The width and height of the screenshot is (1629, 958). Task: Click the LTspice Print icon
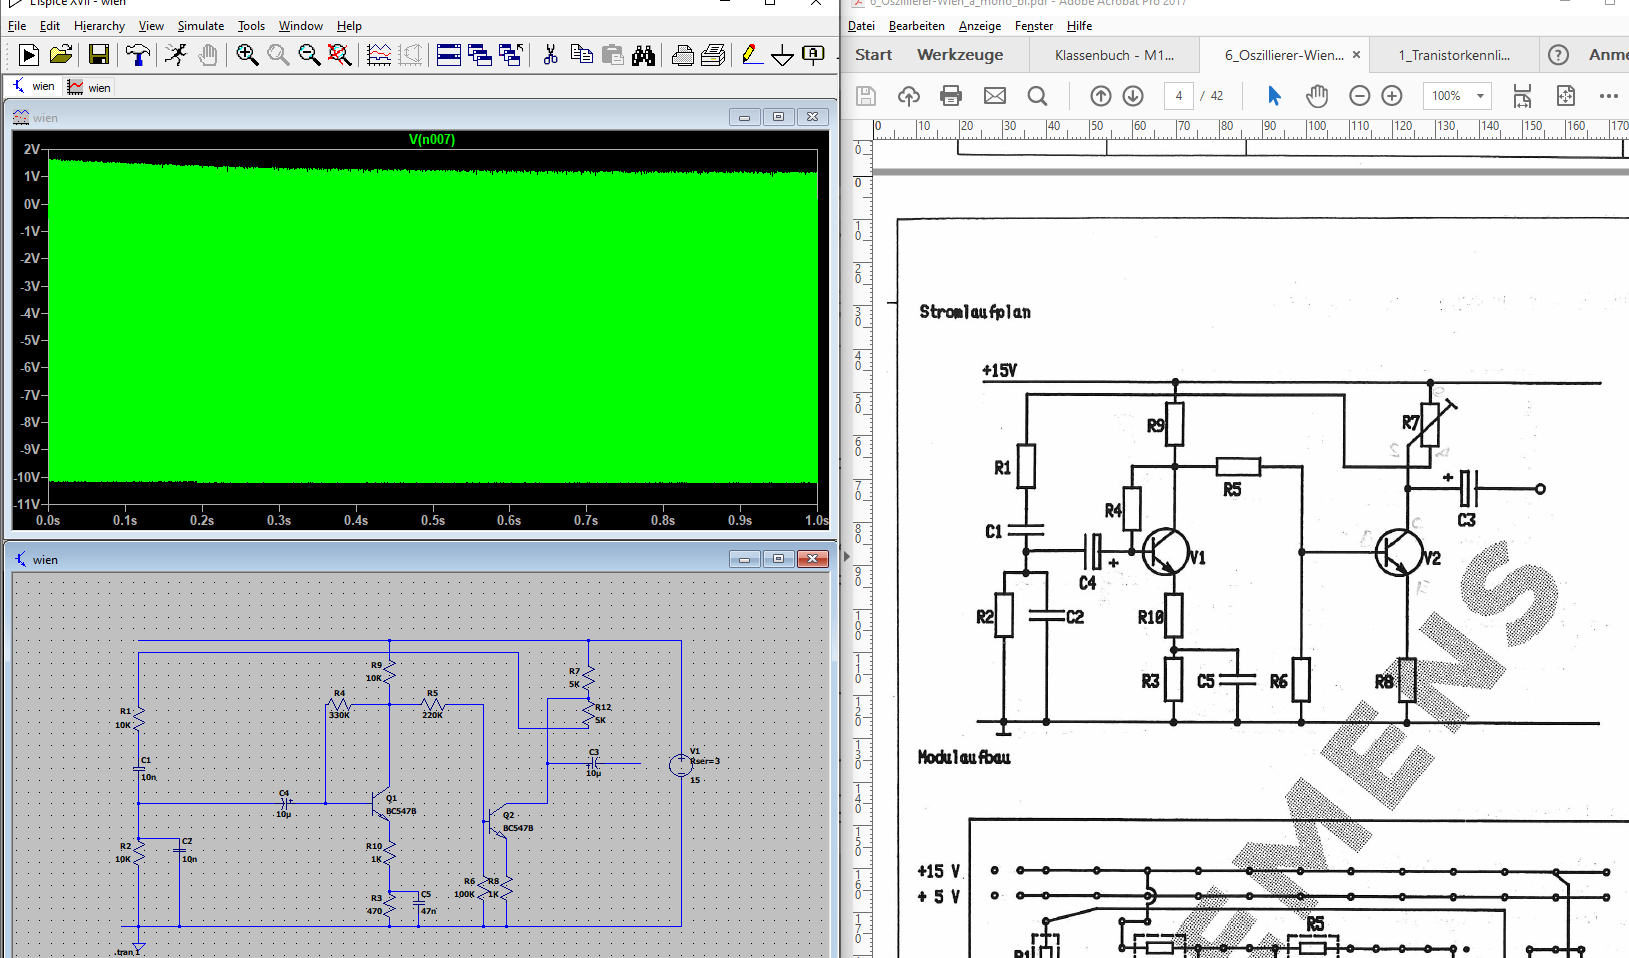pos(682,55)
